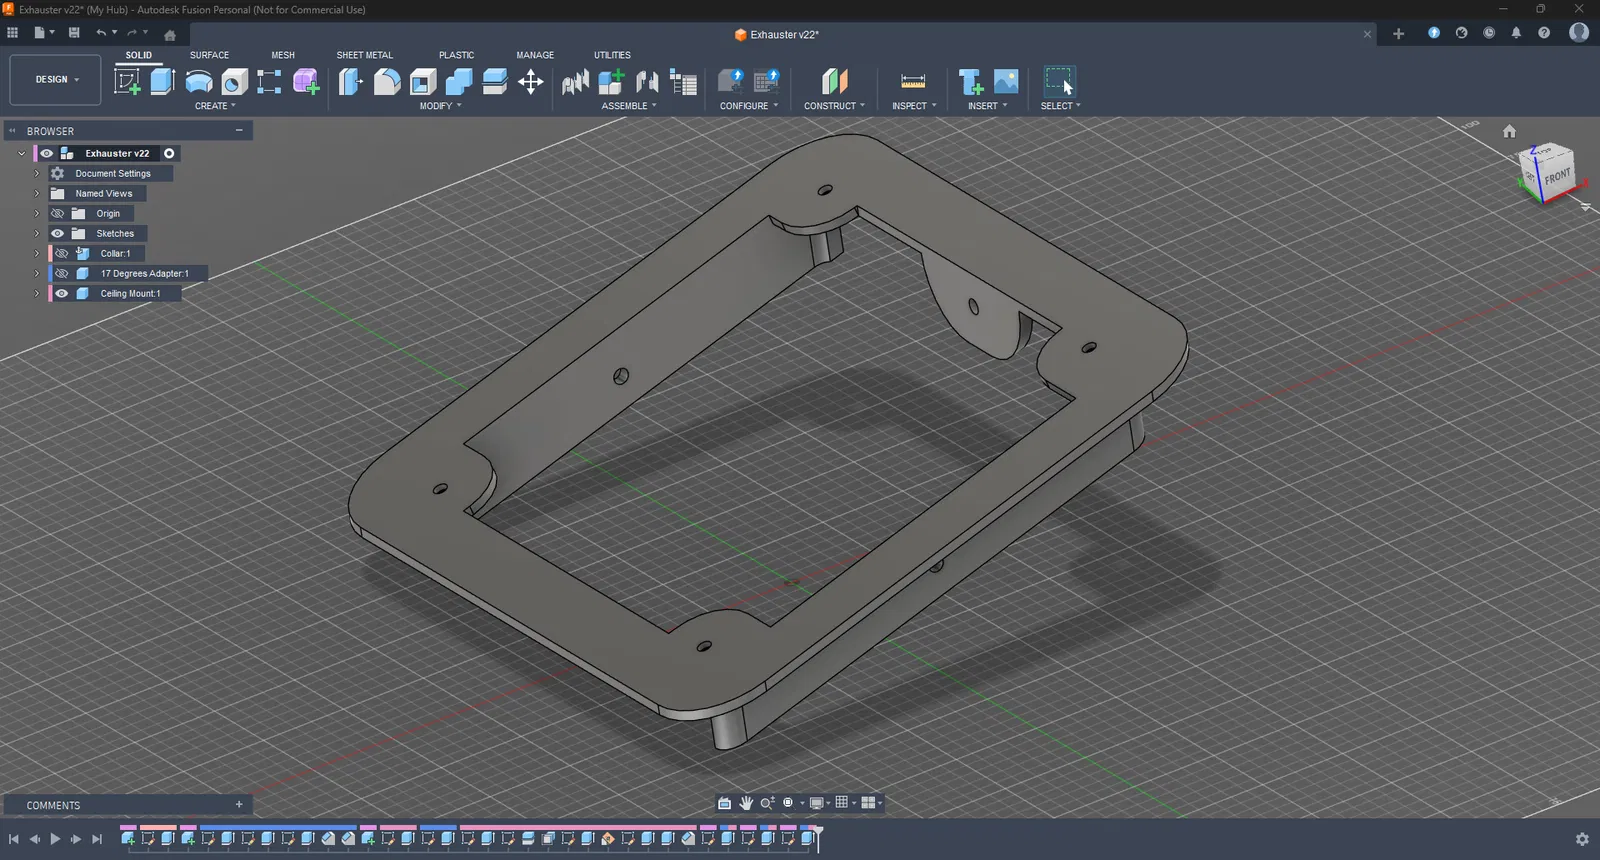Viewport: 1600px width, 860px height.
Task: Hide the Ceiling Mount:1 component
Action: coord(62,294)
